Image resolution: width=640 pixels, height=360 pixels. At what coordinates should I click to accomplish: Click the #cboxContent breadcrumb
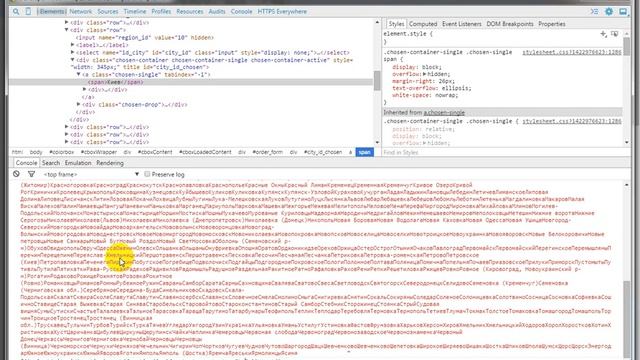[155, 152]
